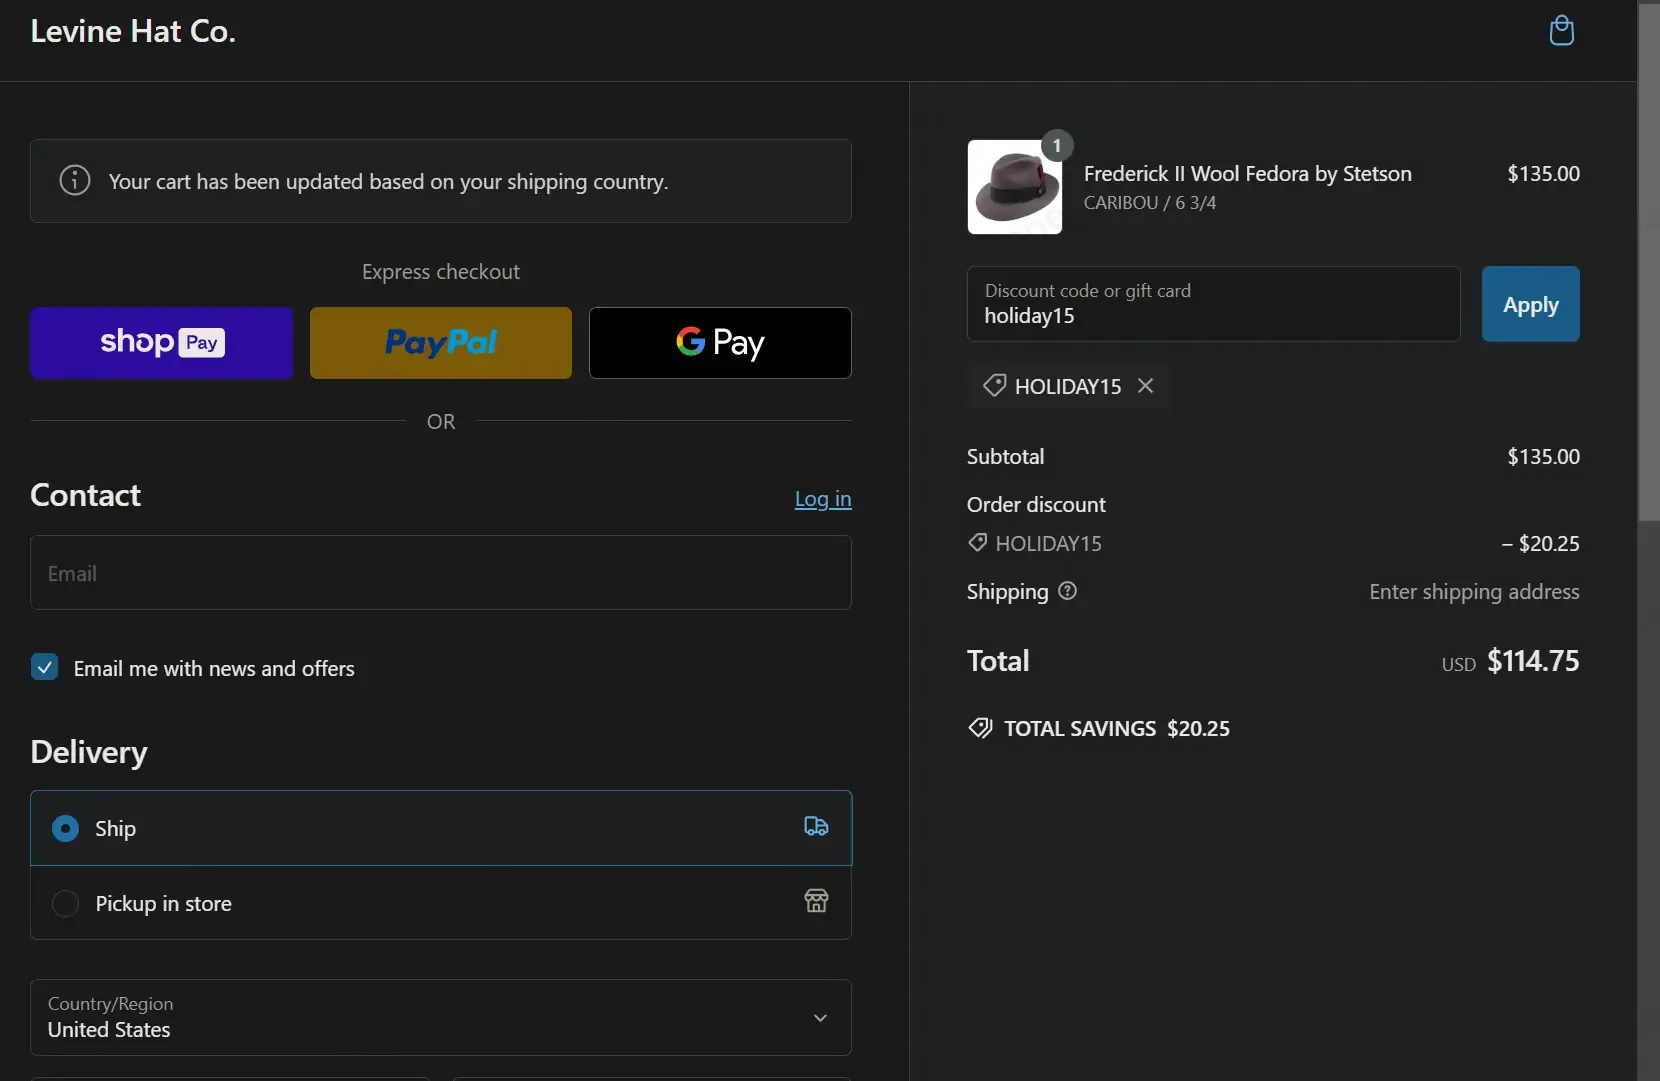Click the info icon in cart notice
Screen dimensions: 1660x1081
tap(75, 180)
